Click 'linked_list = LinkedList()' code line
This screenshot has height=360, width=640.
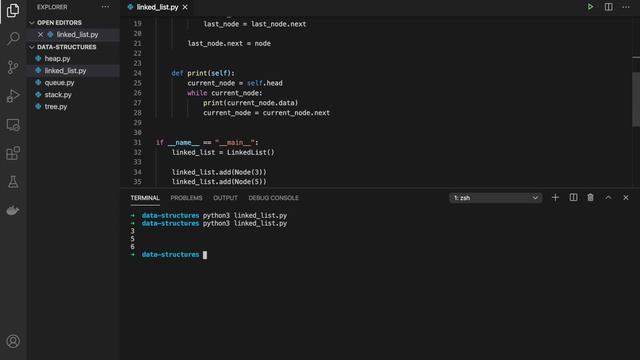pos(223,152)
